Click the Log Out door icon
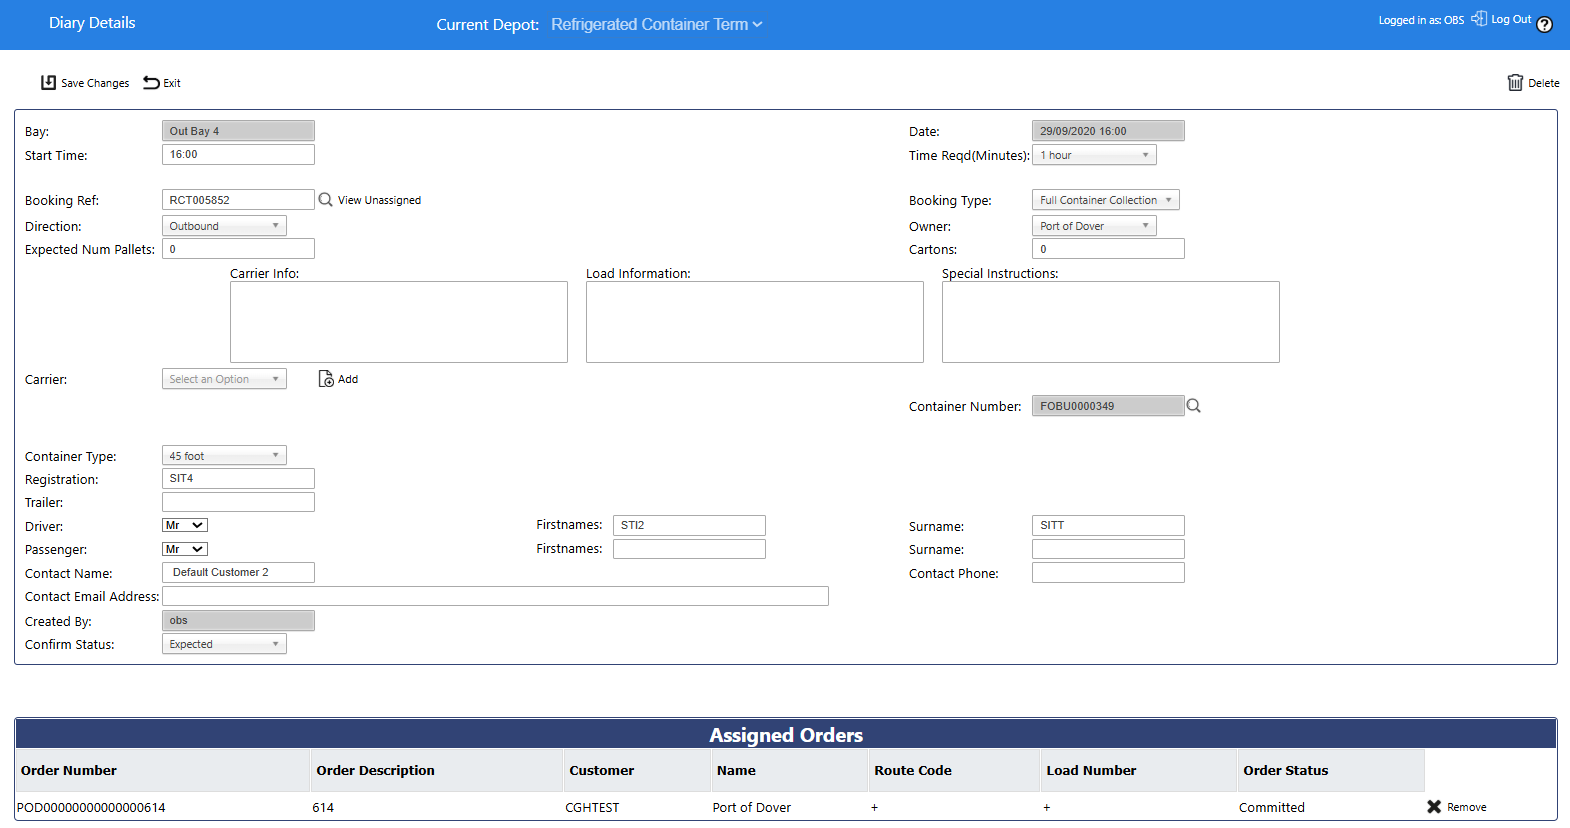1570x828 pixels. pos(1479,18)
